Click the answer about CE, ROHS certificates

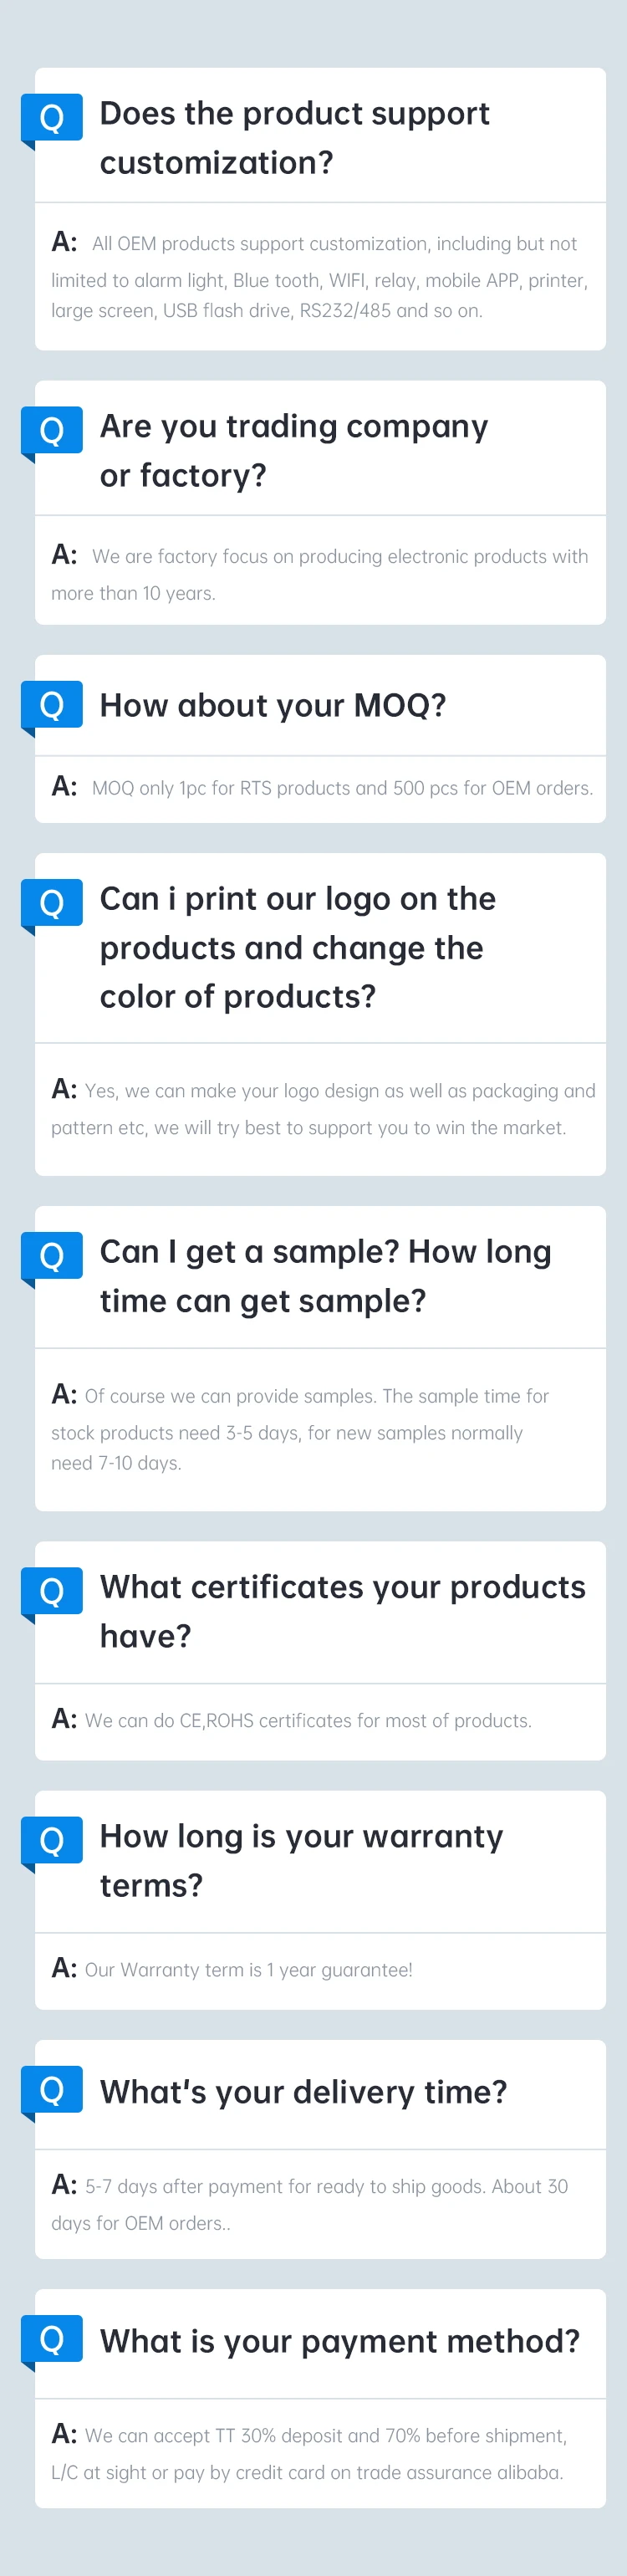click(308, 1720)
